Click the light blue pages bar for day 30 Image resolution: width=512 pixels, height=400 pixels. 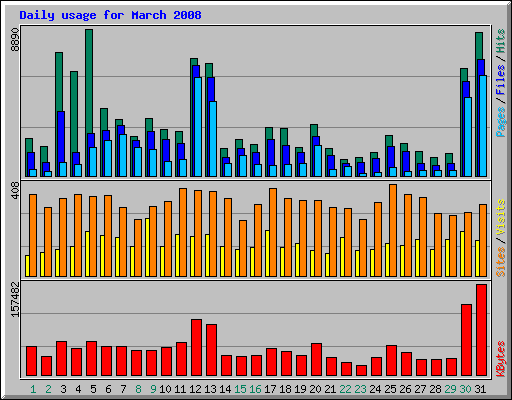click(468, 137)
